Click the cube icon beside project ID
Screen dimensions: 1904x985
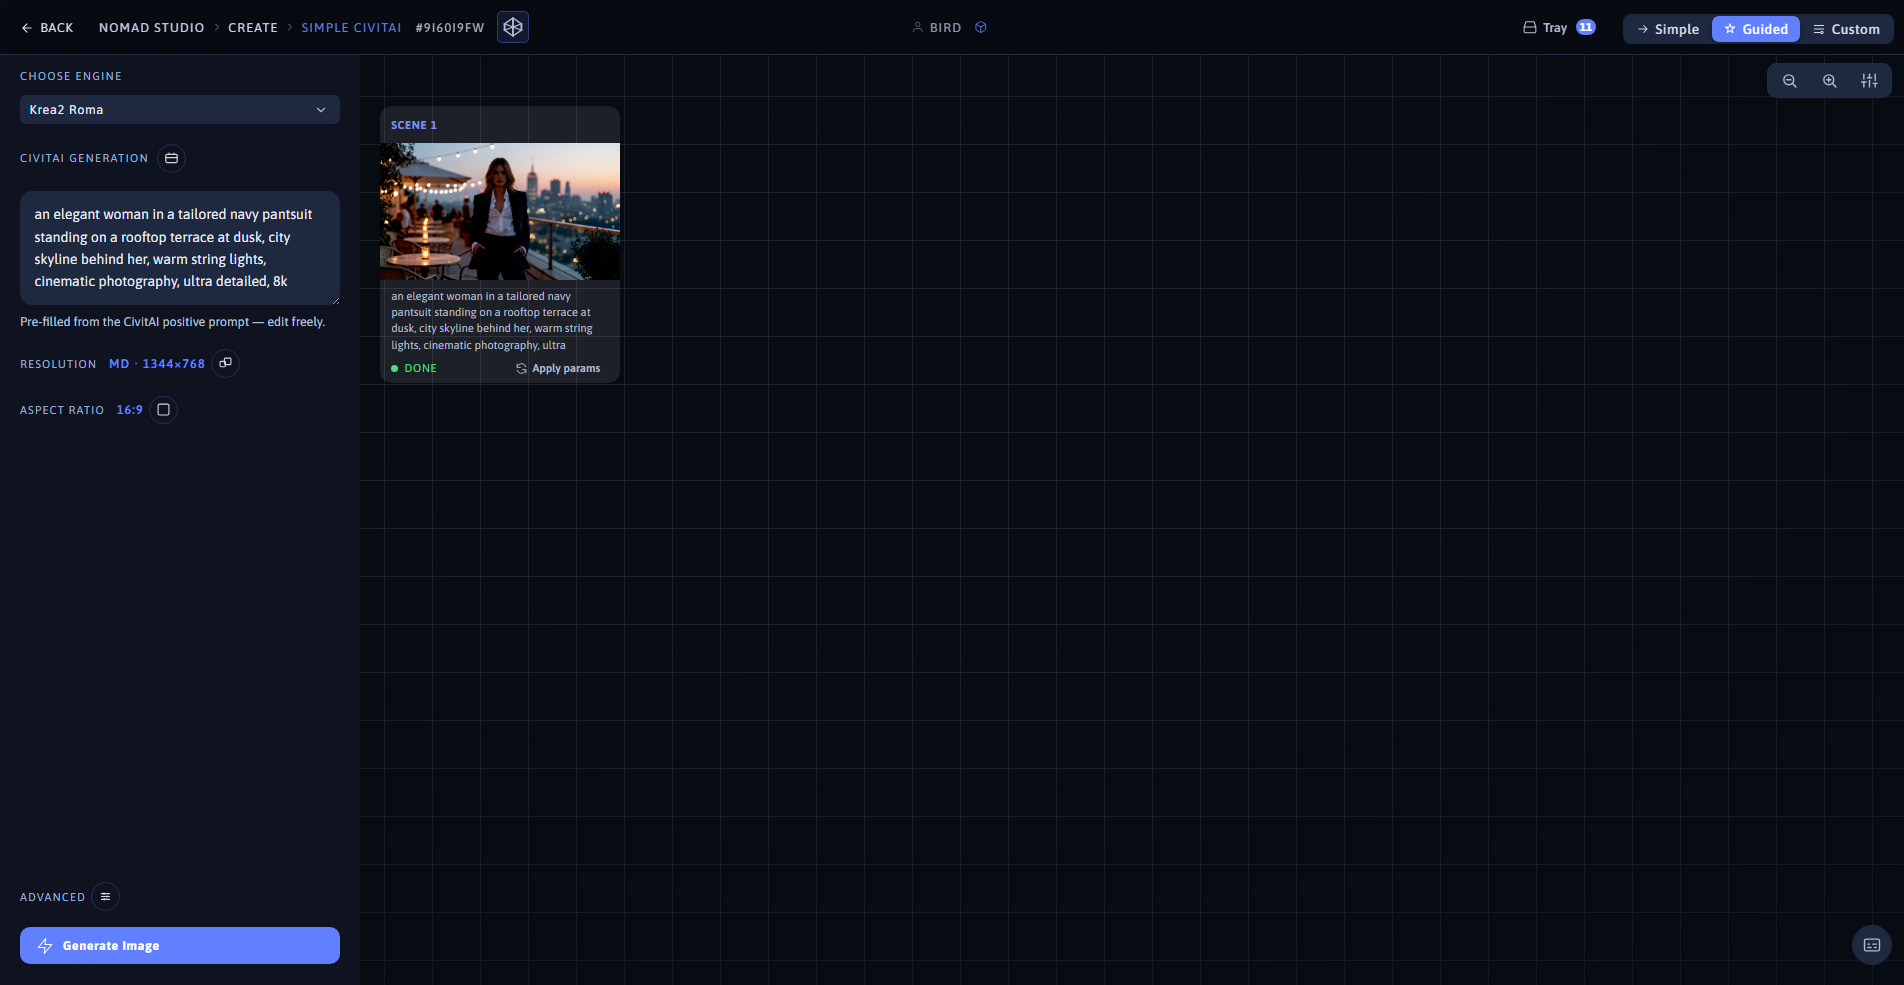click(513, 27)
